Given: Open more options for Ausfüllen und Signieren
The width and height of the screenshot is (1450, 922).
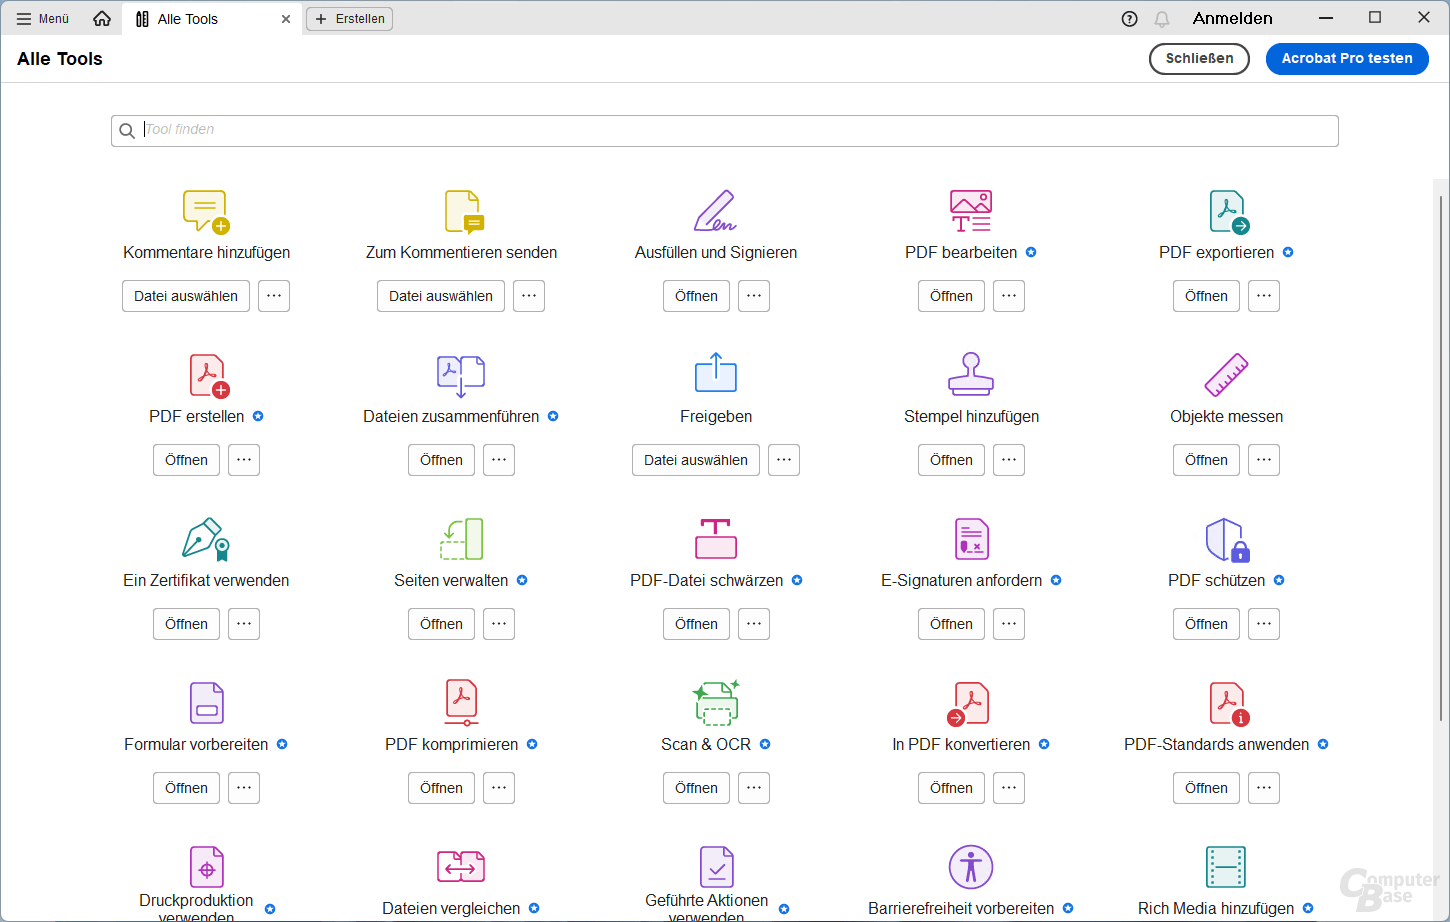Looking at the screenshot, I should (754, 296).
